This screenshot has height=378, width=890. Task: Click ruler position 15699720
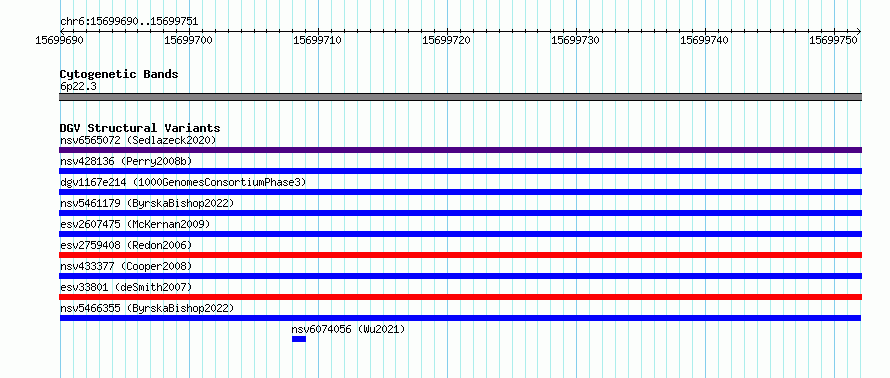point(447,40)
